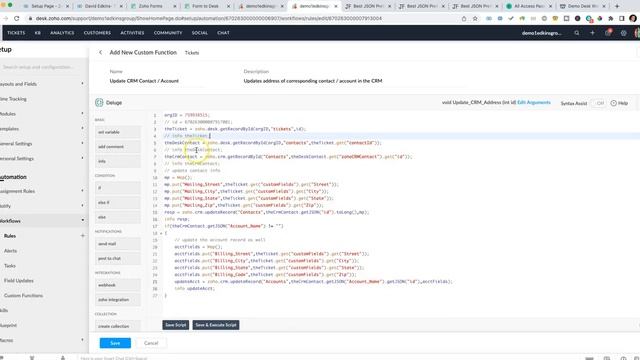
Task: Open Tasks under Workflows
Action: point(10,266)
